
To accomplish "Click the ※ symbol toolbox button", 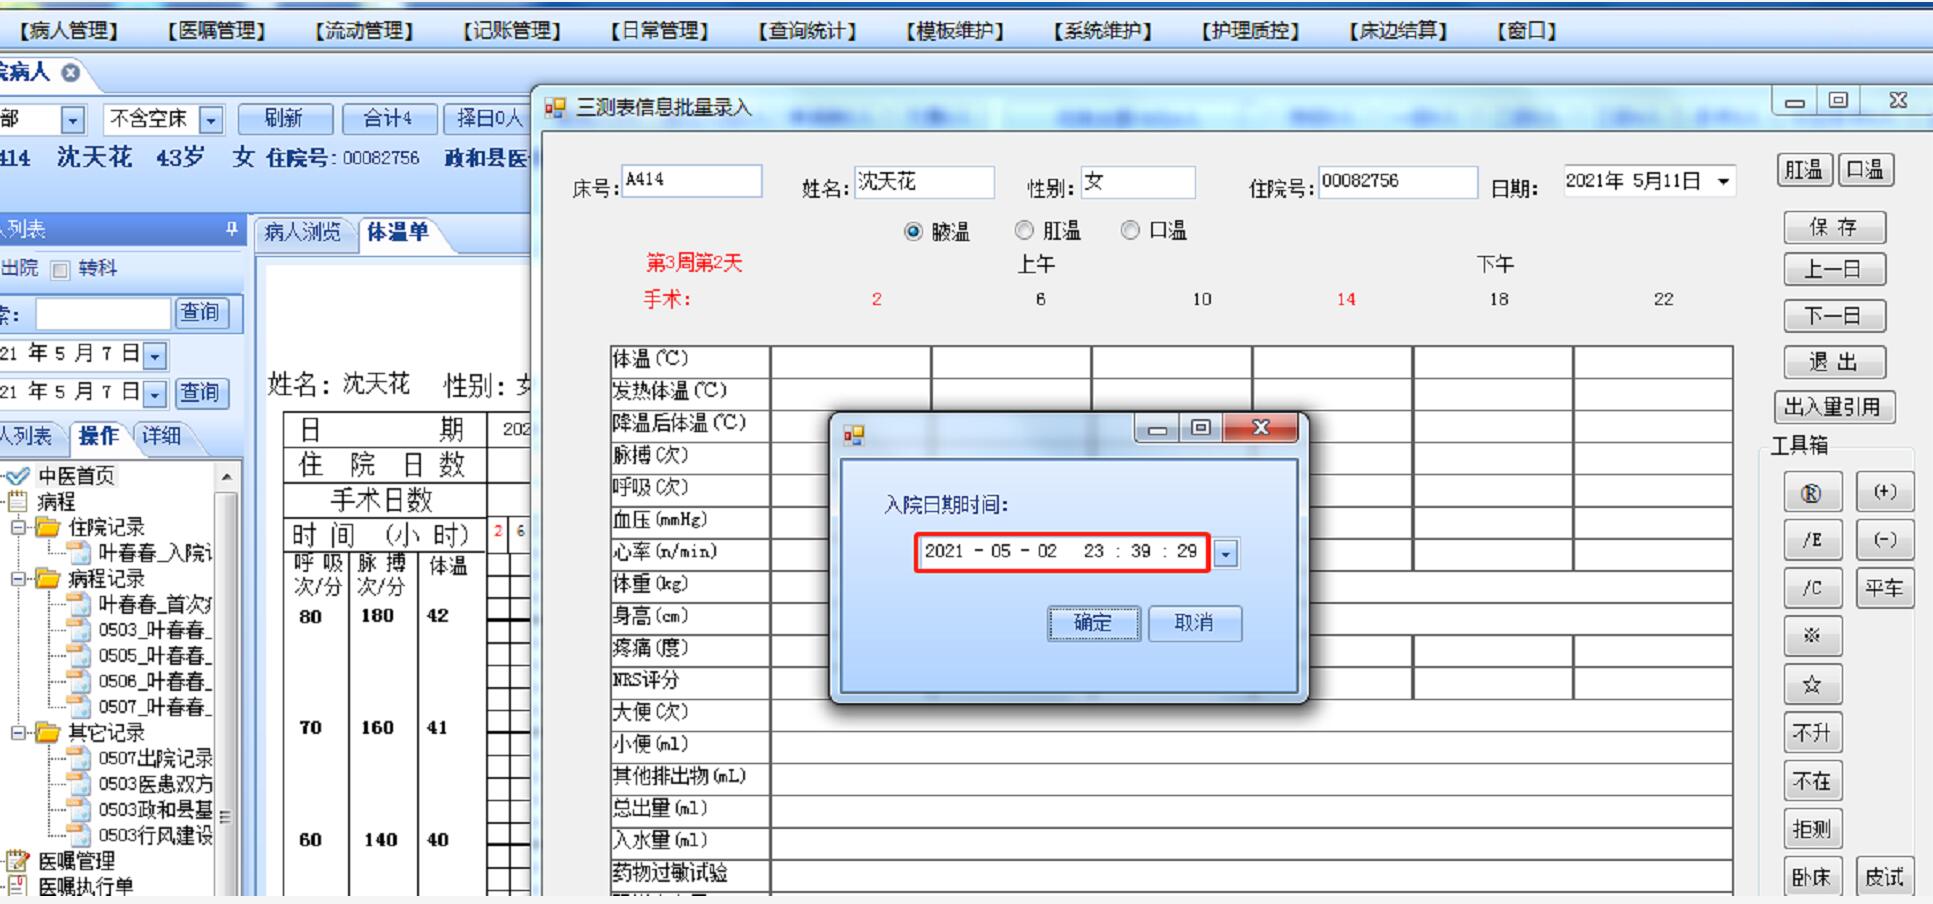I will 1811,636.
